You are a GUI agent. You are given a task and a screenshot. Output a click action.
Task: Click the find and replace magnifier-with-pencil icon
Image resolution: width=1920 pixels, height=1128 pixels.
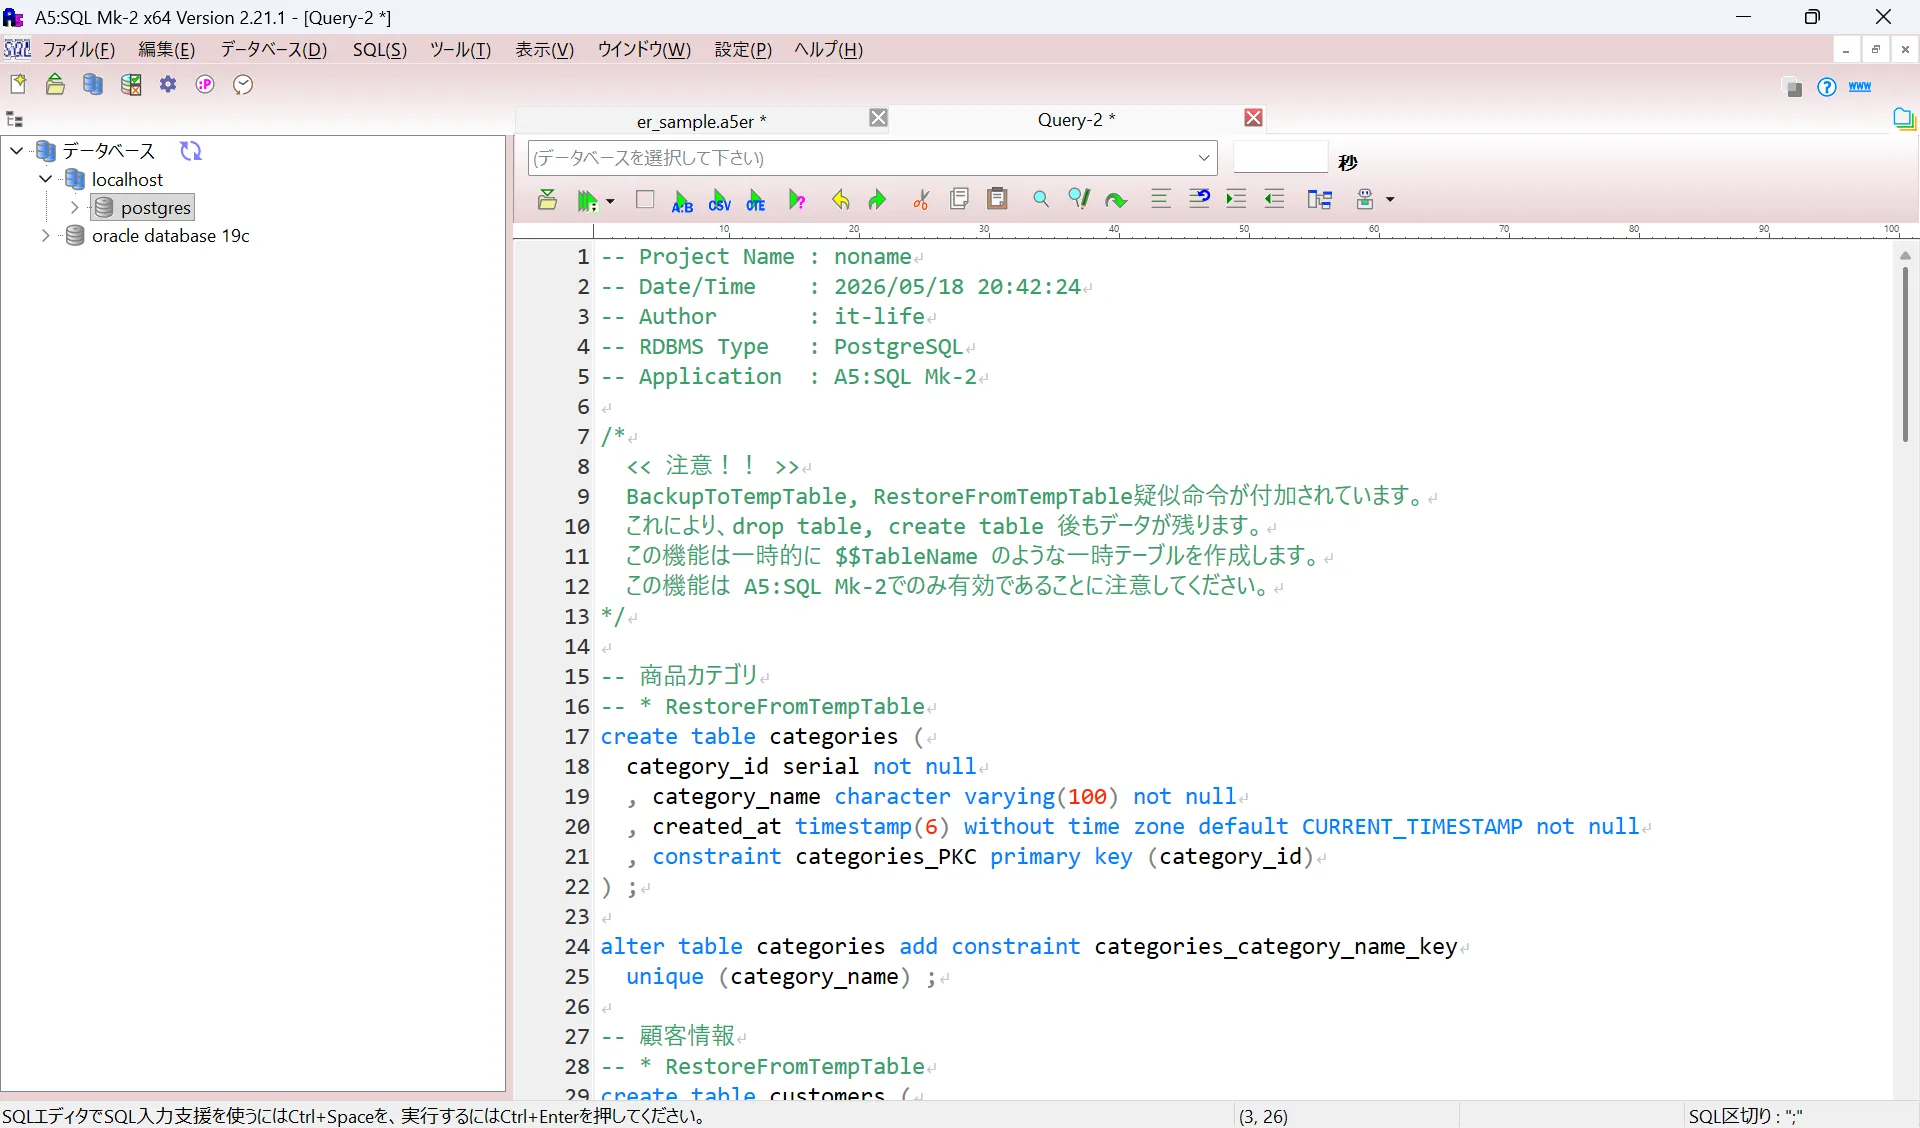click(x=1078, y=199)
